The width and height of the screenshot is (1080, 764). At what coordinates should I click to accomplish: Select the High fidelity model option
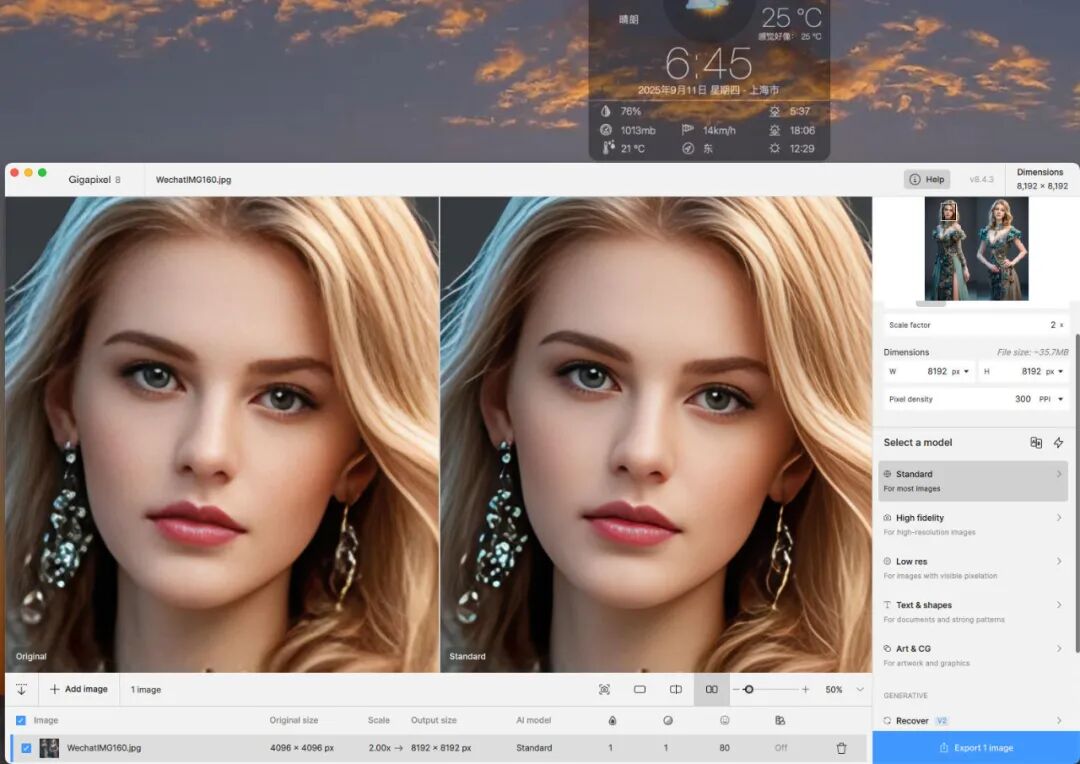tap(973, 524)
